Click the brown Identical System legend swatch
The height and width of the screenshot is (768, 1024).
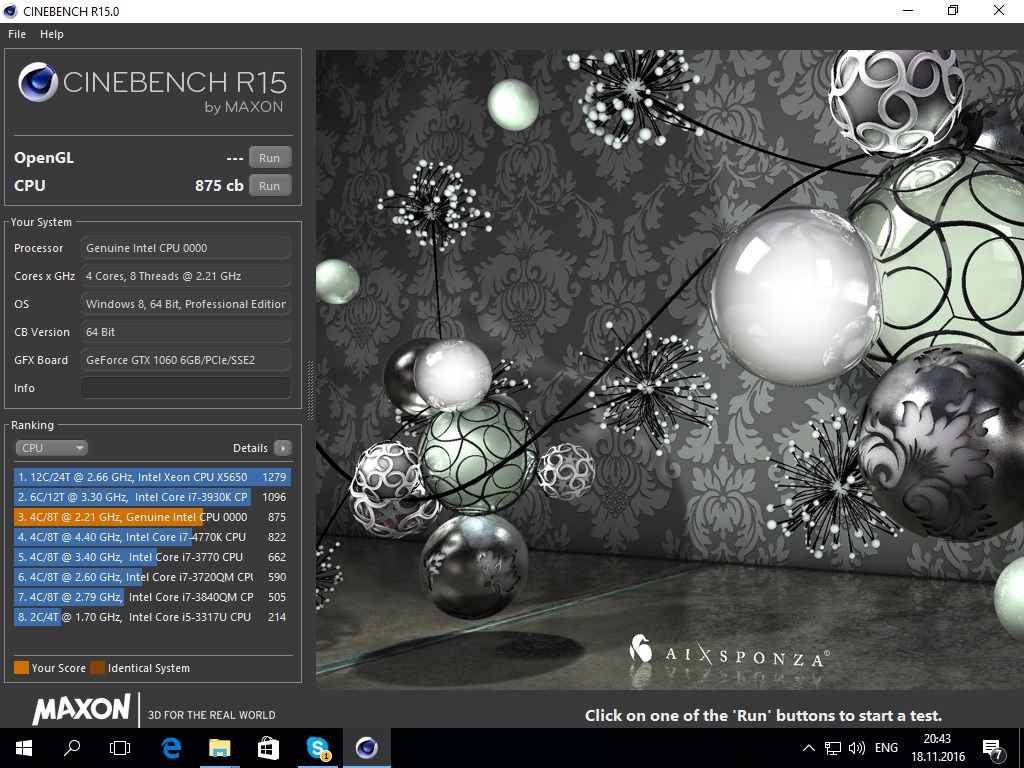pyautogui.click(x=97, y=667)
